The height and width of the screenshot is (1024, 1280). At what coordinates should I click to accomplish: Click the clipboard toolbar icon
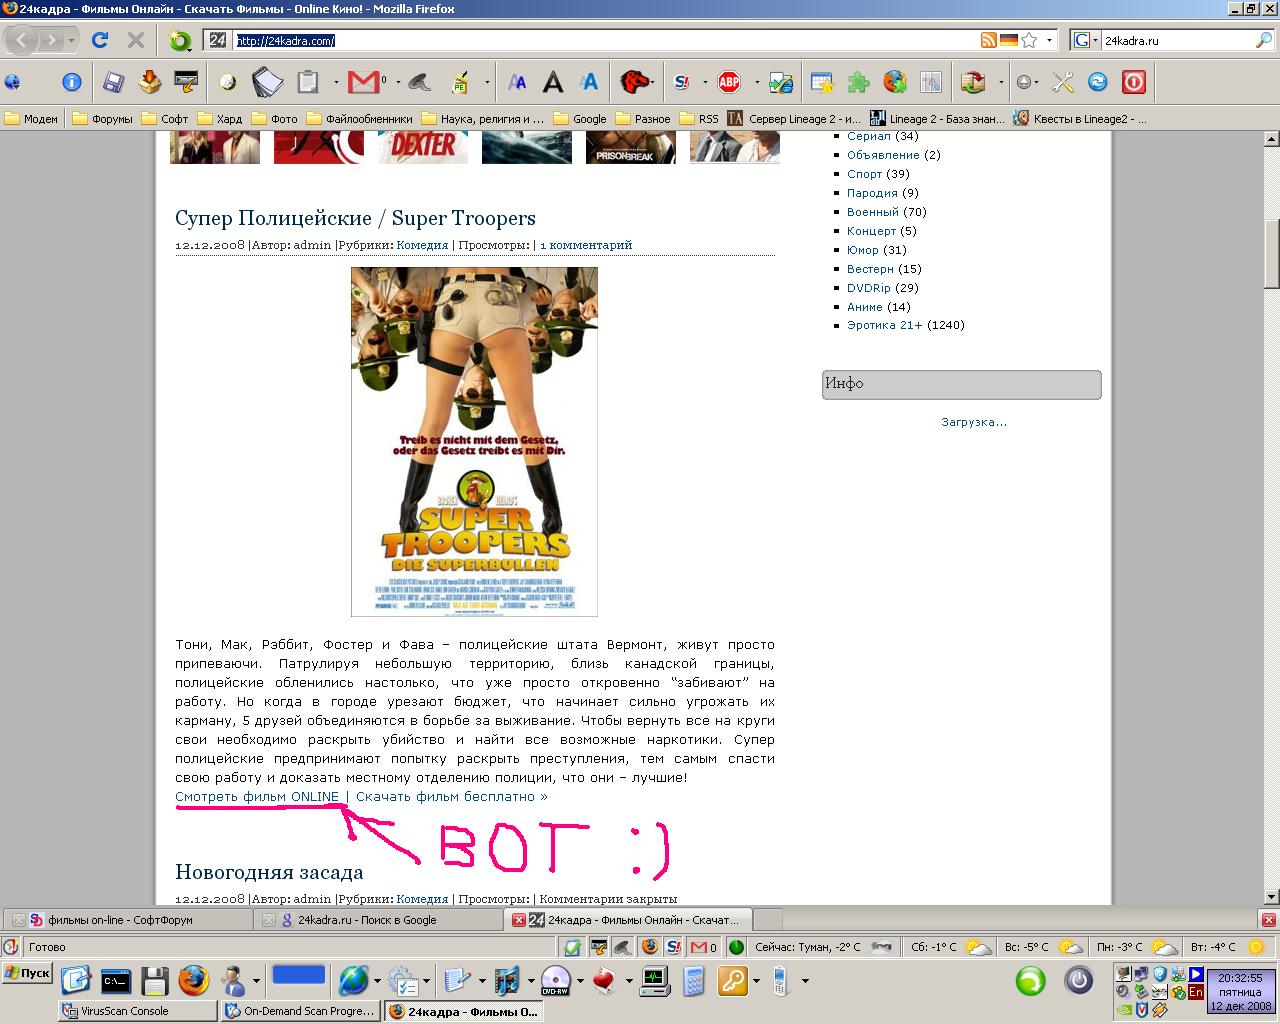(x=308, y=82)
